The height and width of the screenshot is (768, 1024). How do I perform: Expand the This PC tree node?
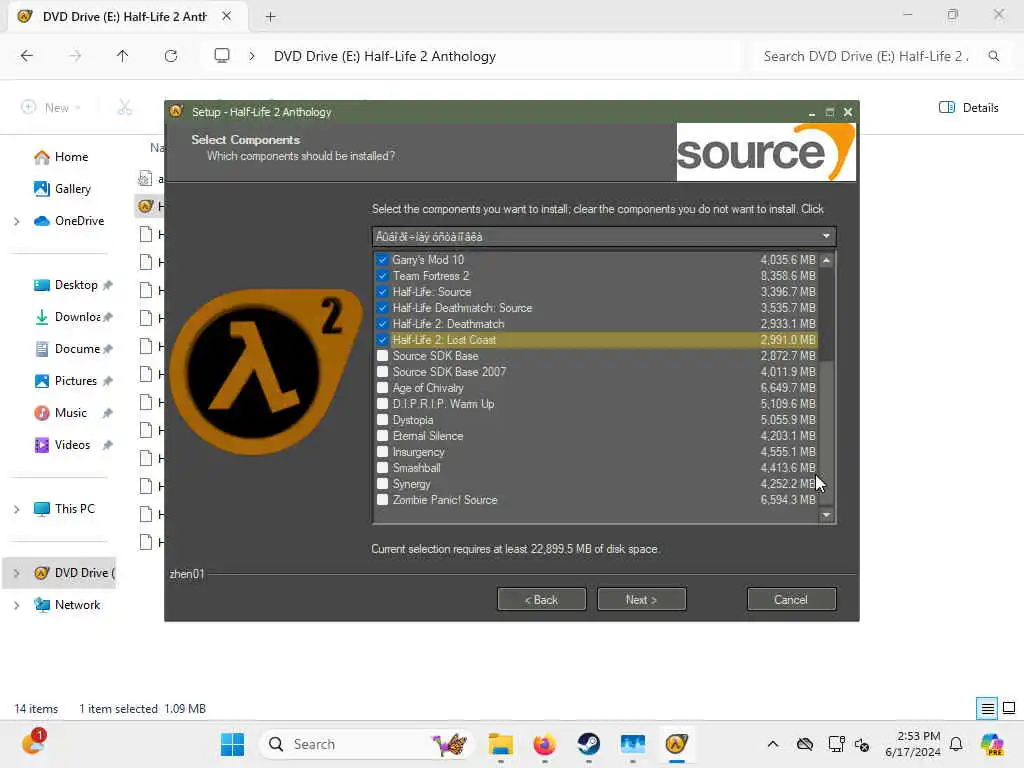pos(16,509)
